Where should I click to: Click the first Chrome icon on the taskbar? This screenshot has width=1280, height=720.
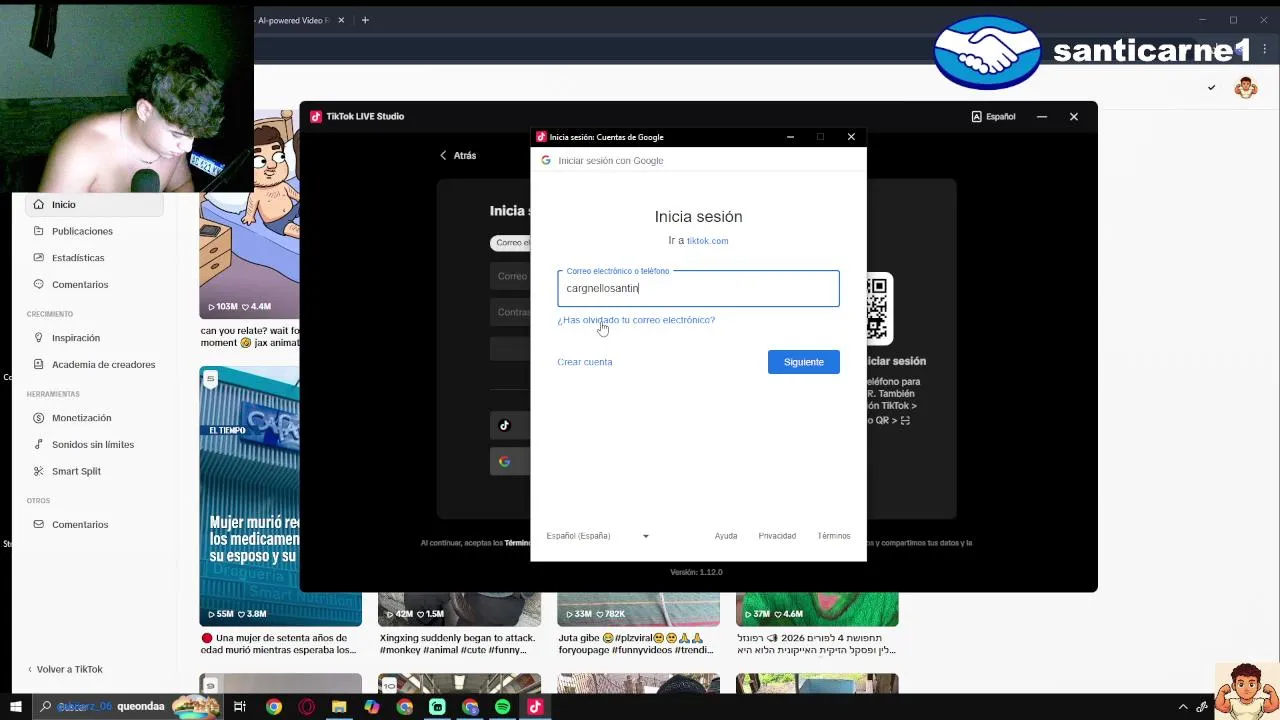point(273,707)
